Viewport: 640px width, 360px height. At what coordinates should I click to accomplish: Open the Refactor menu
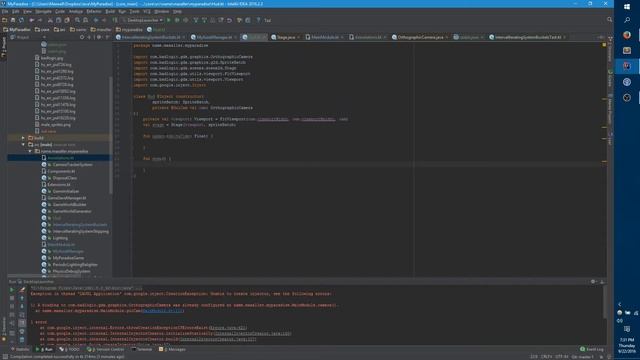click(94, 11)
